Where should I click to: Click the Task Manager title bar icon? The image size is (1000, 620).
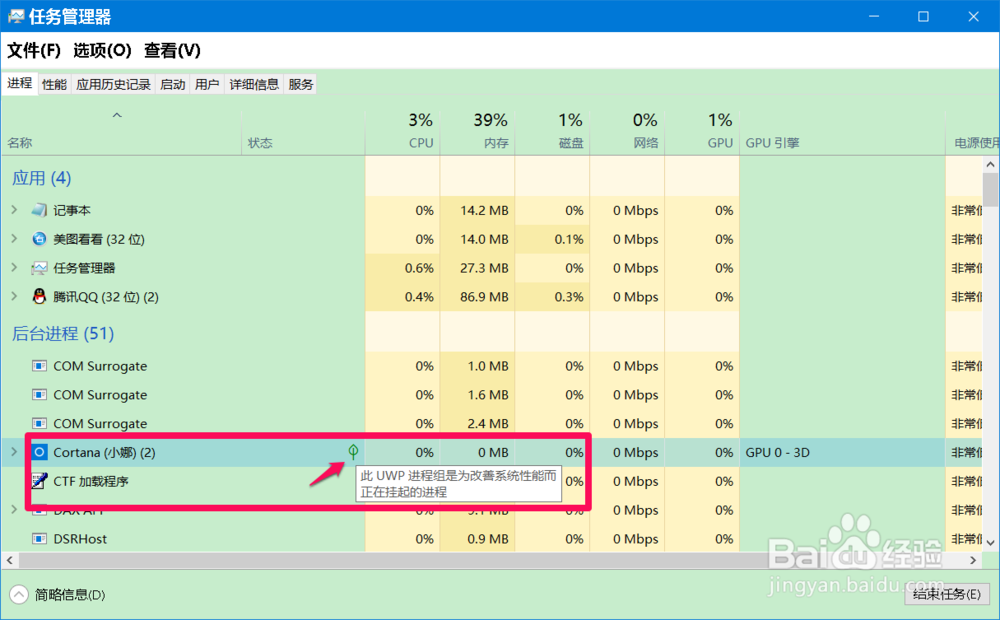pyautogui.click(x=15, y=17)
